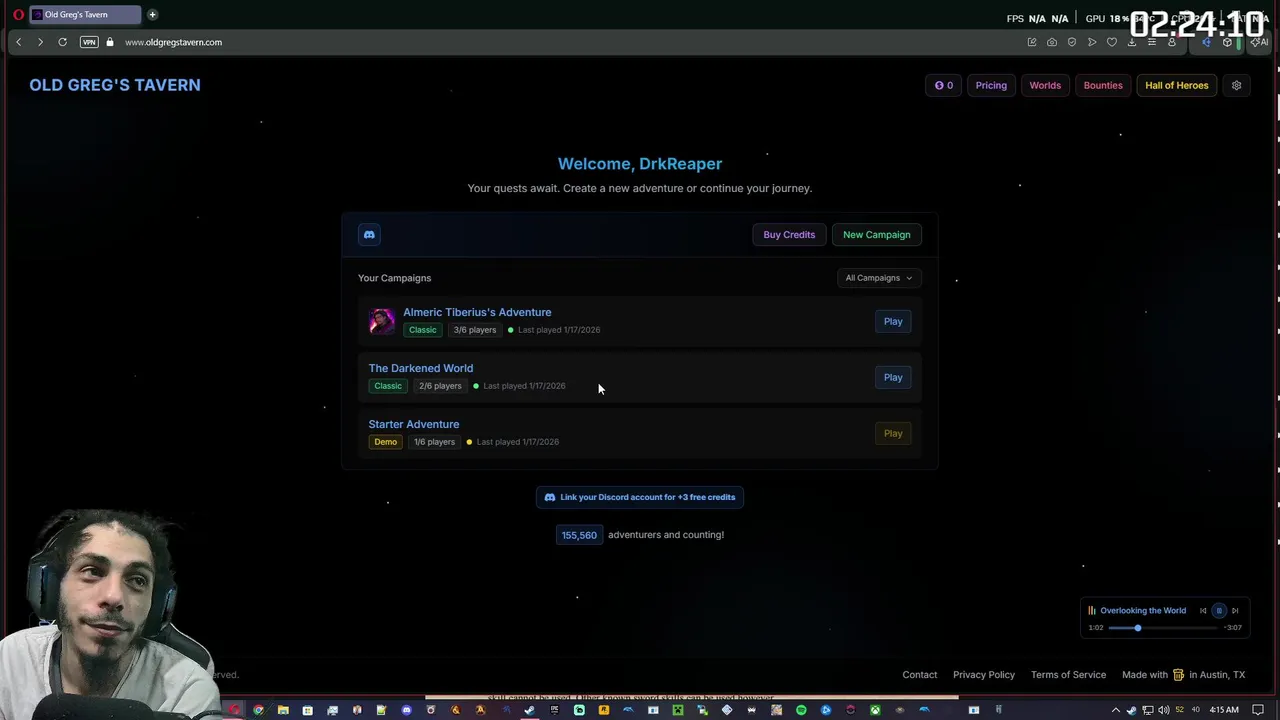Open the Bounties page
The height and width of the screenshot is (720, 1280).
click(1103, 85)
